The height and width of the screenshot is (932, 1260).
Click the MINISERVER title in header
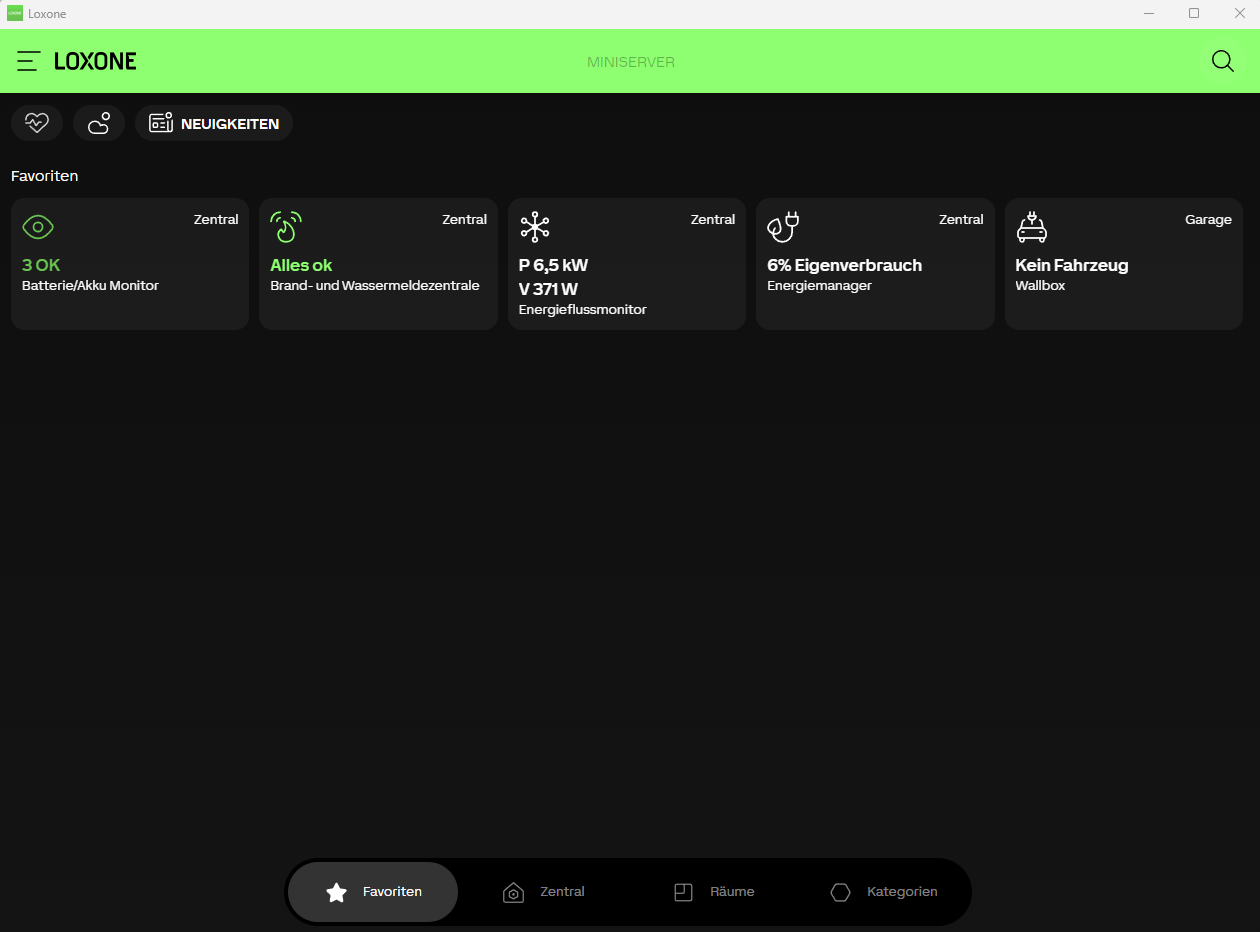631,62
